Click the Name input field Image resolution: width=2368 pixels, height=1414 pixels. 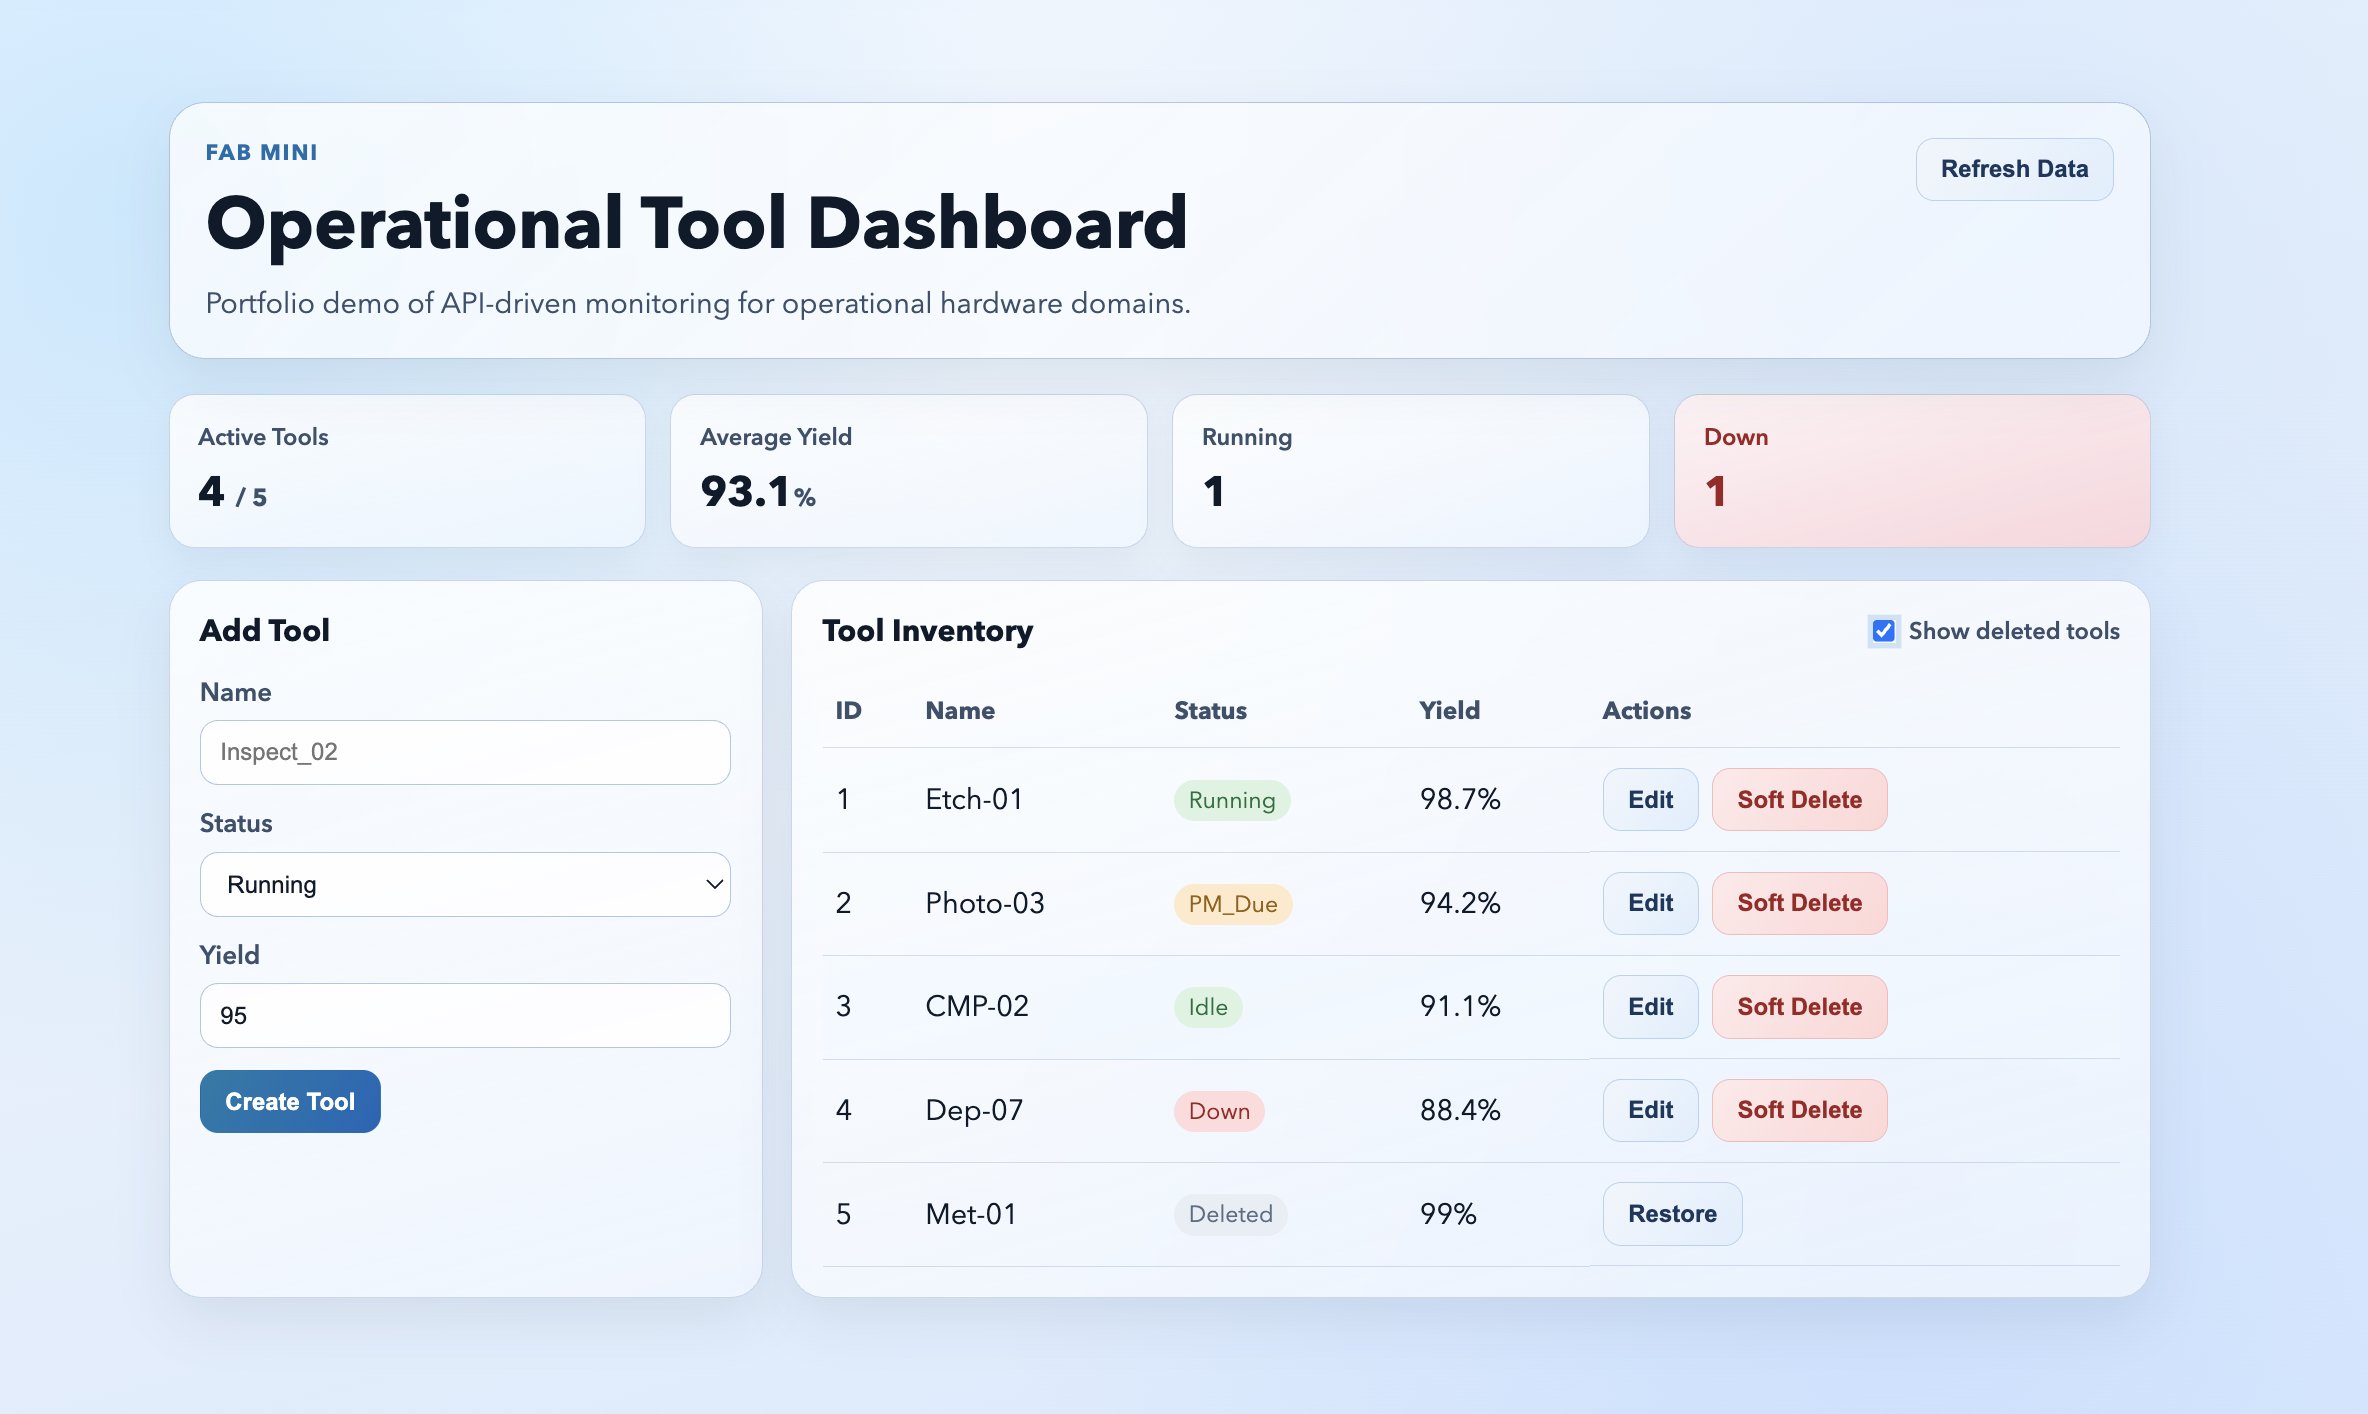click(465, 752)
